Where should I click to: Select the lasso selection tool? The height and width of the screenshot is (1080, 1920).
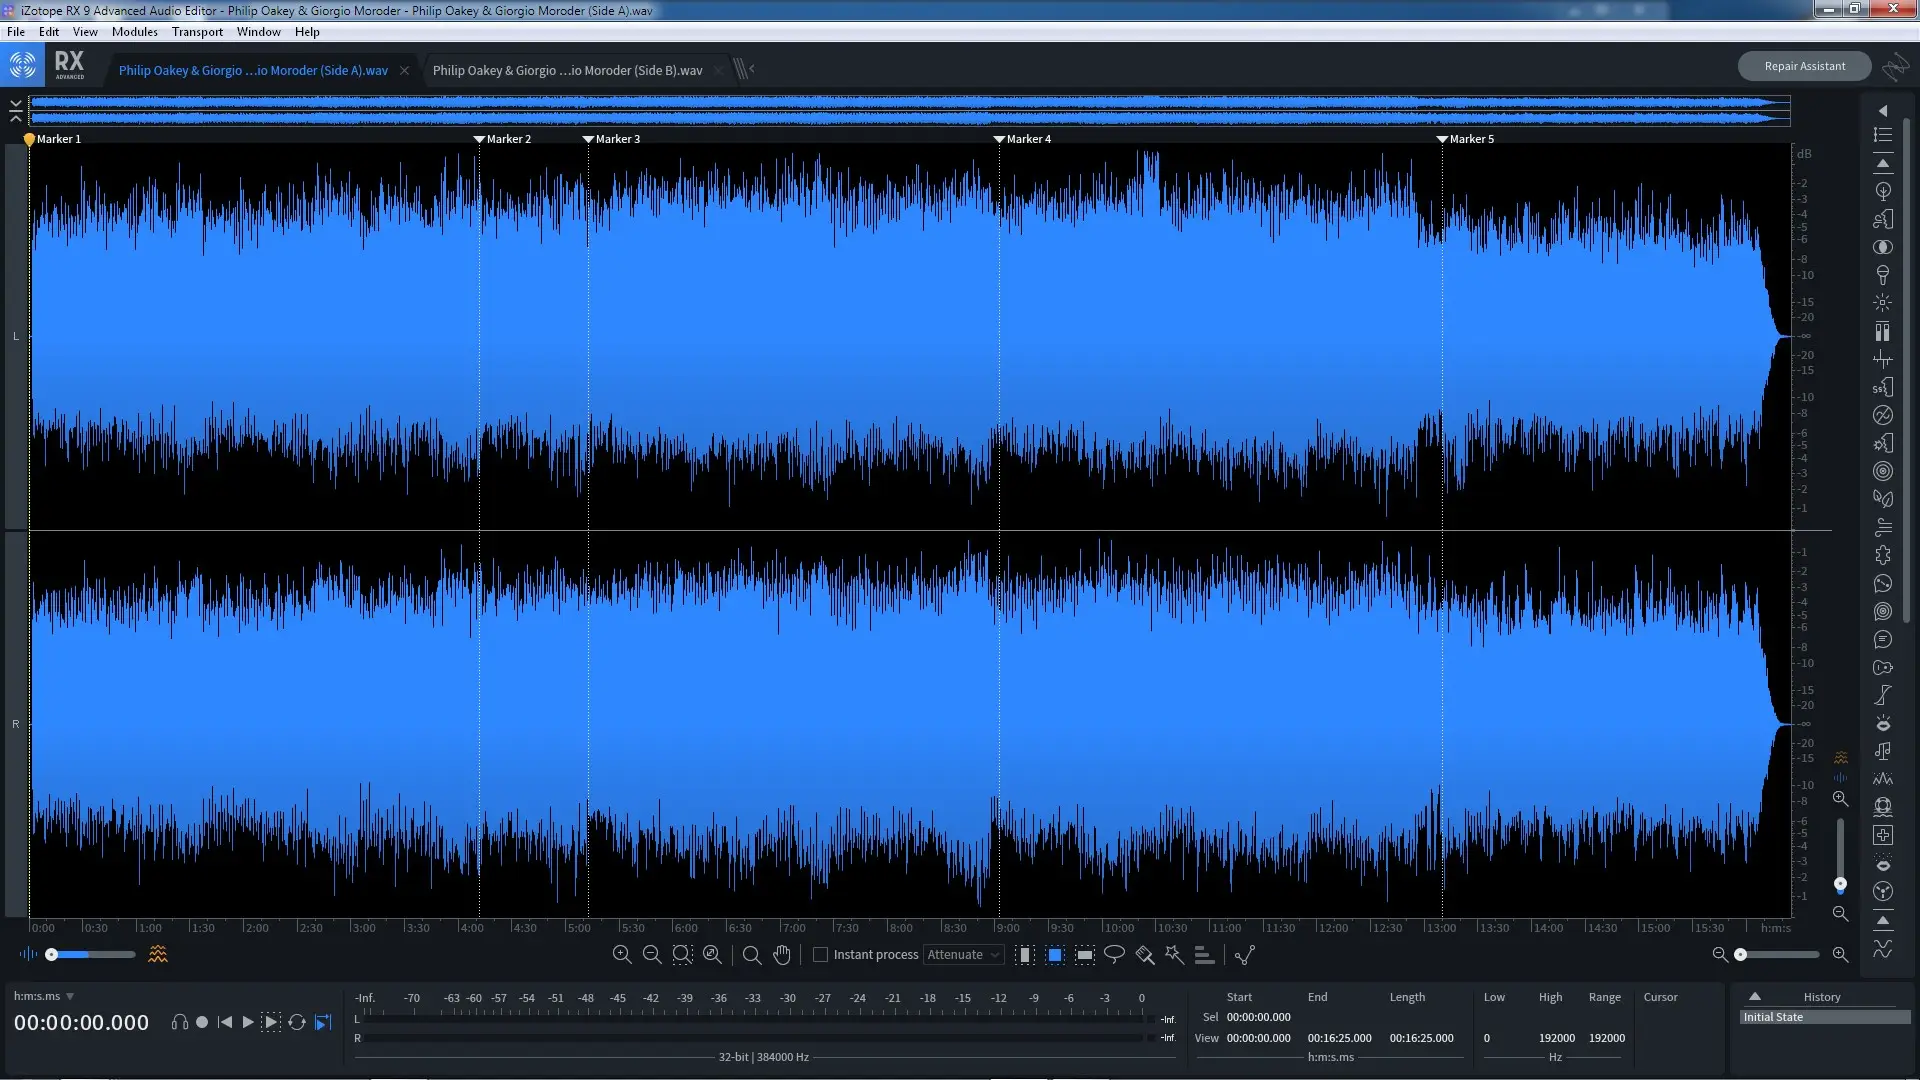click(1114, 955)
